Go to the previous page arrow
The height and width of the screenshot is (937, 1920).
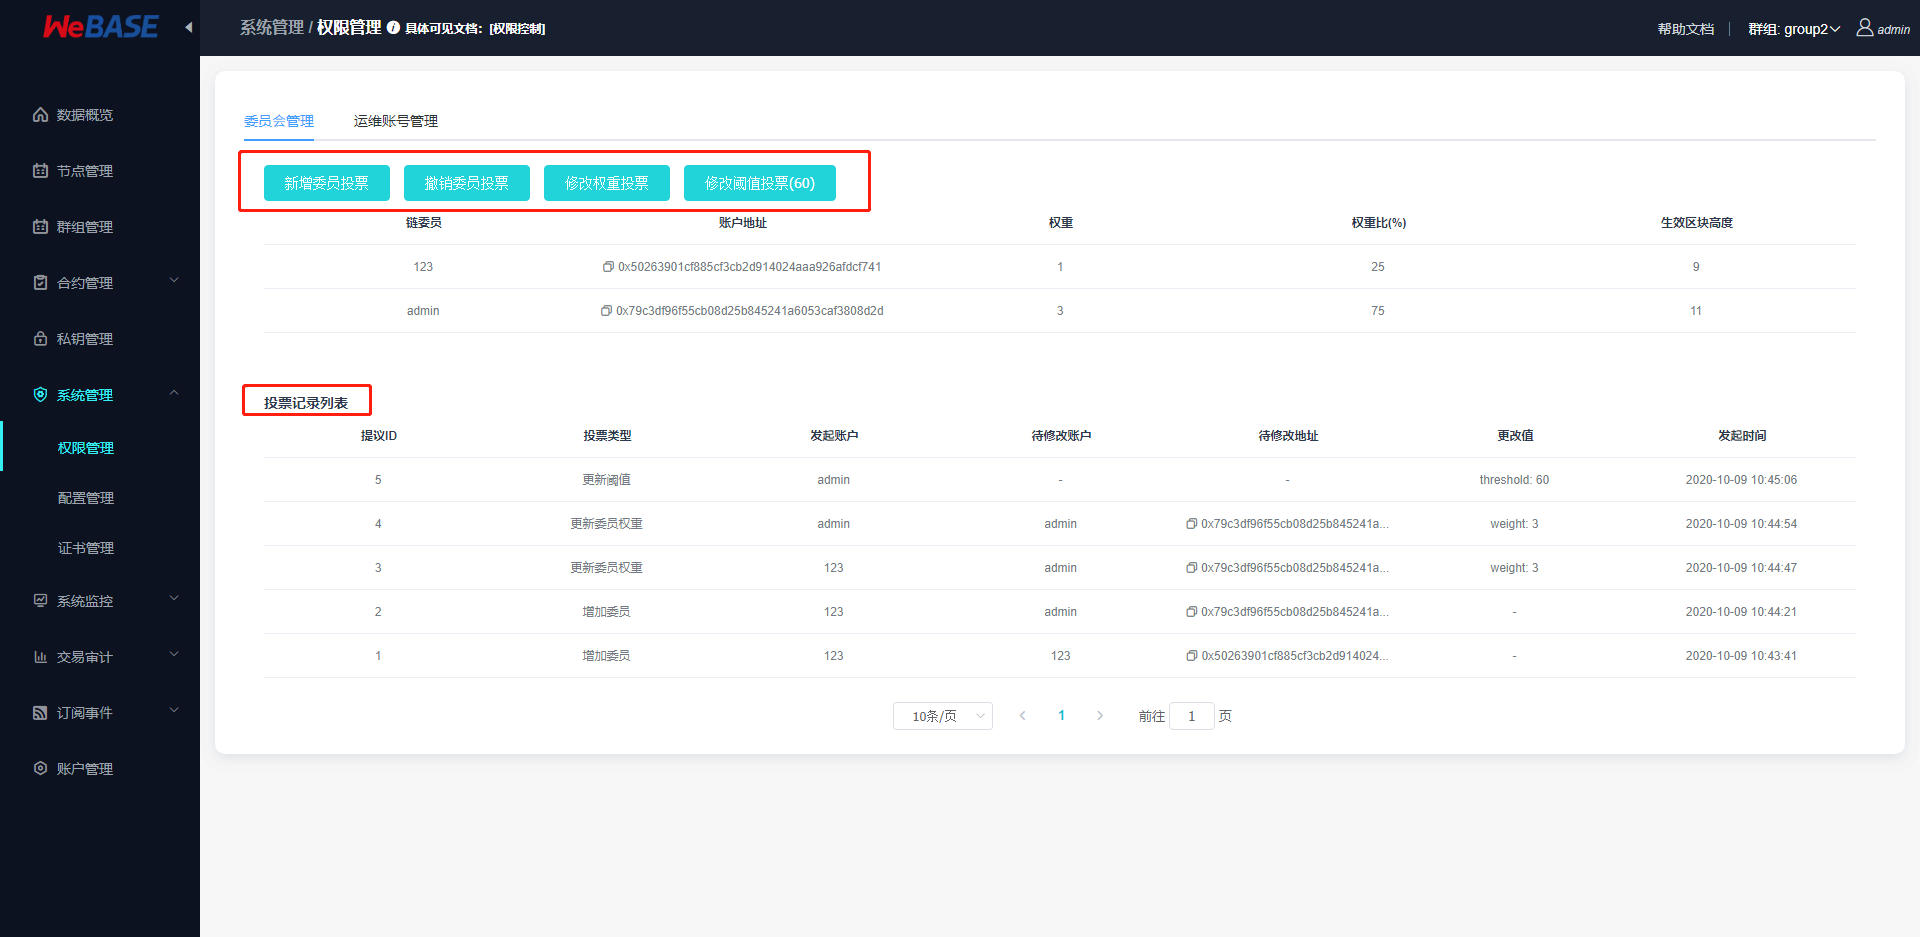point(1022,716)
